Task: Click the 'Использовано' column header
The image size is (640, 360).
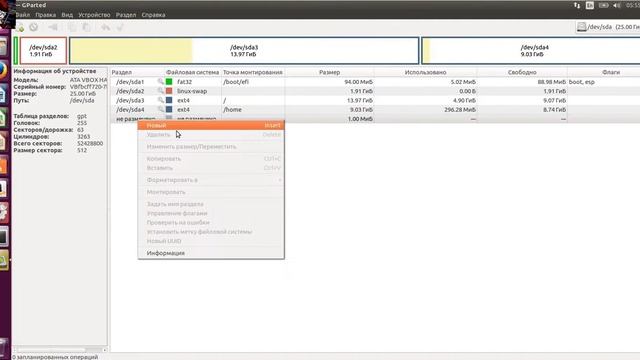Action: pos(425,72)
